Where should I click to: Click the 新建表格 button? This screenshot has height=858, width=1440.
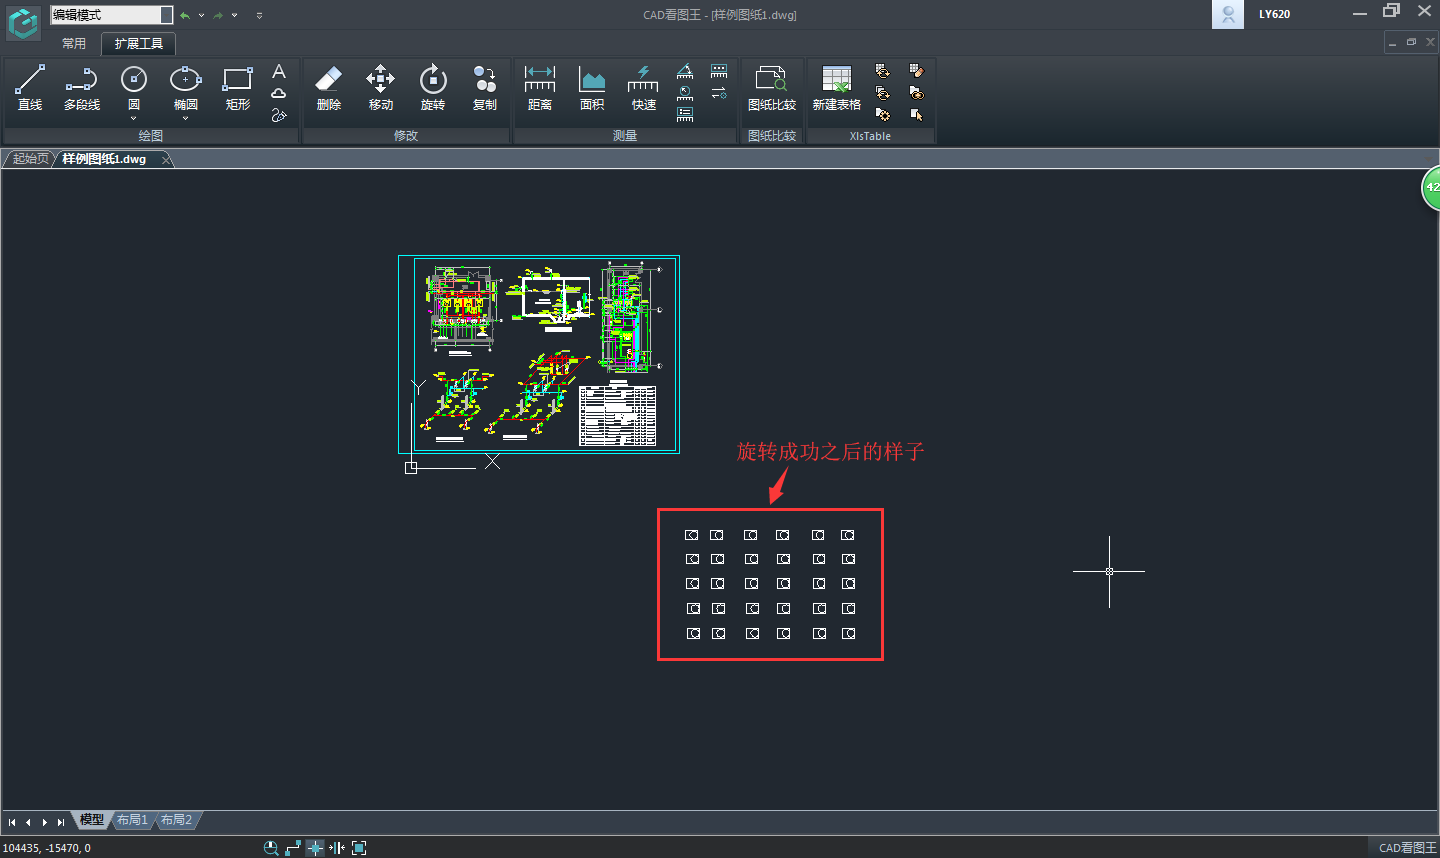coord(836,87)
